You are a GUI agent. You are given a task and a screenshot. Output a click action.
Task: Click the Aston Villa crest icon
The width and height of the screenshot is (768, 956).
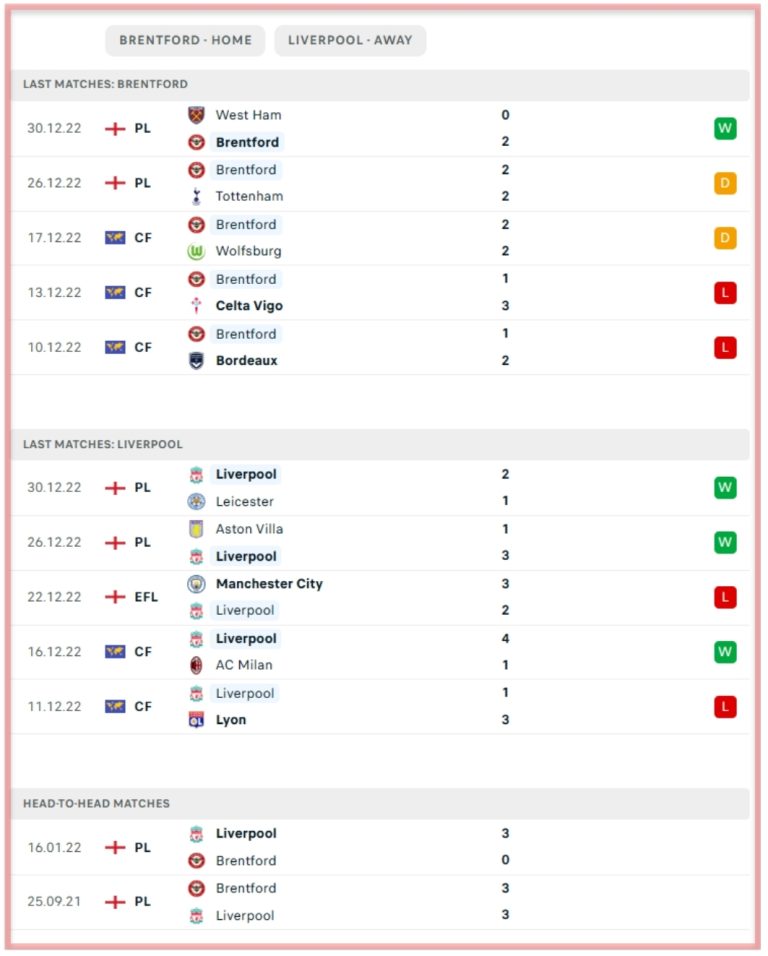196,529
